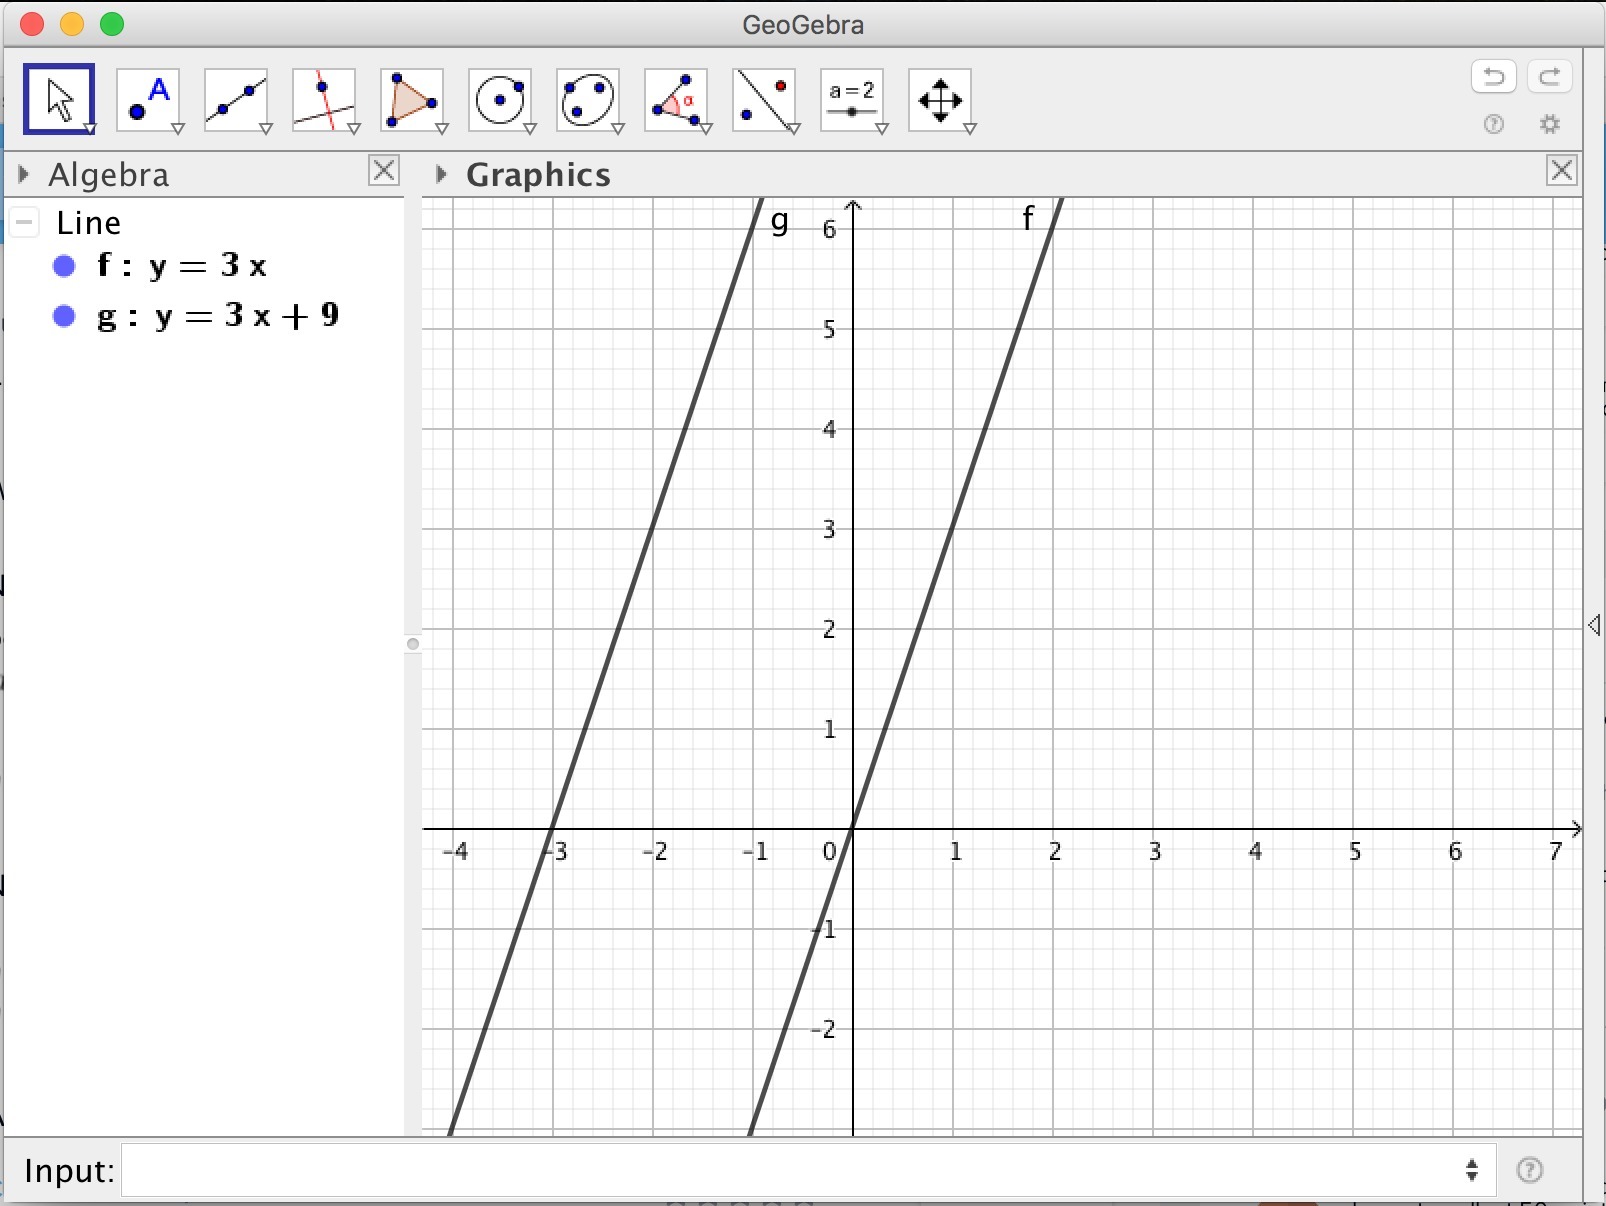Click label g on the graph

780,222
